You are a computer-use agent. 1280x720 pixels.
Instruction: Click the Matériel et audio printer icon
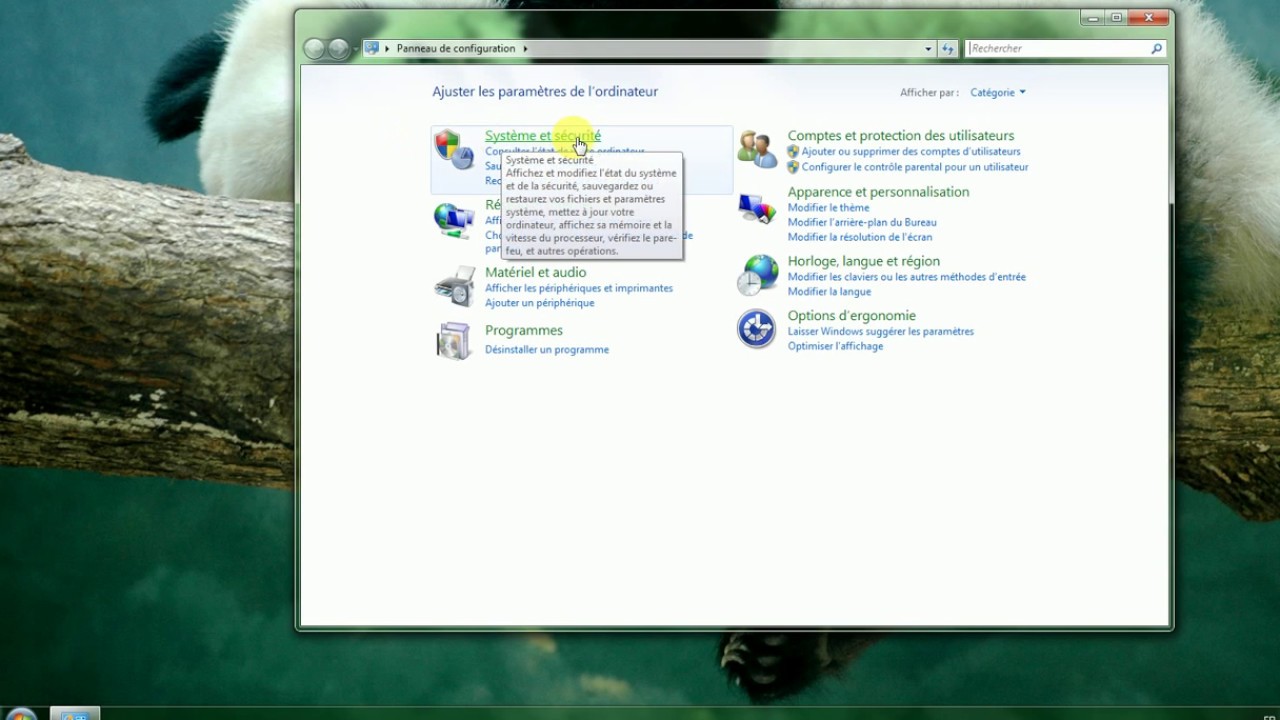click(x=454, y=286)
